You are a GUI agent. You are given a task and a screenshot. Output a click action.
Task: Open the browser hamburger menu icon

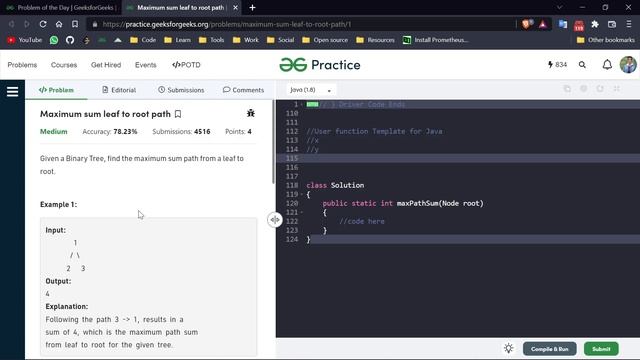pos(629,24)
